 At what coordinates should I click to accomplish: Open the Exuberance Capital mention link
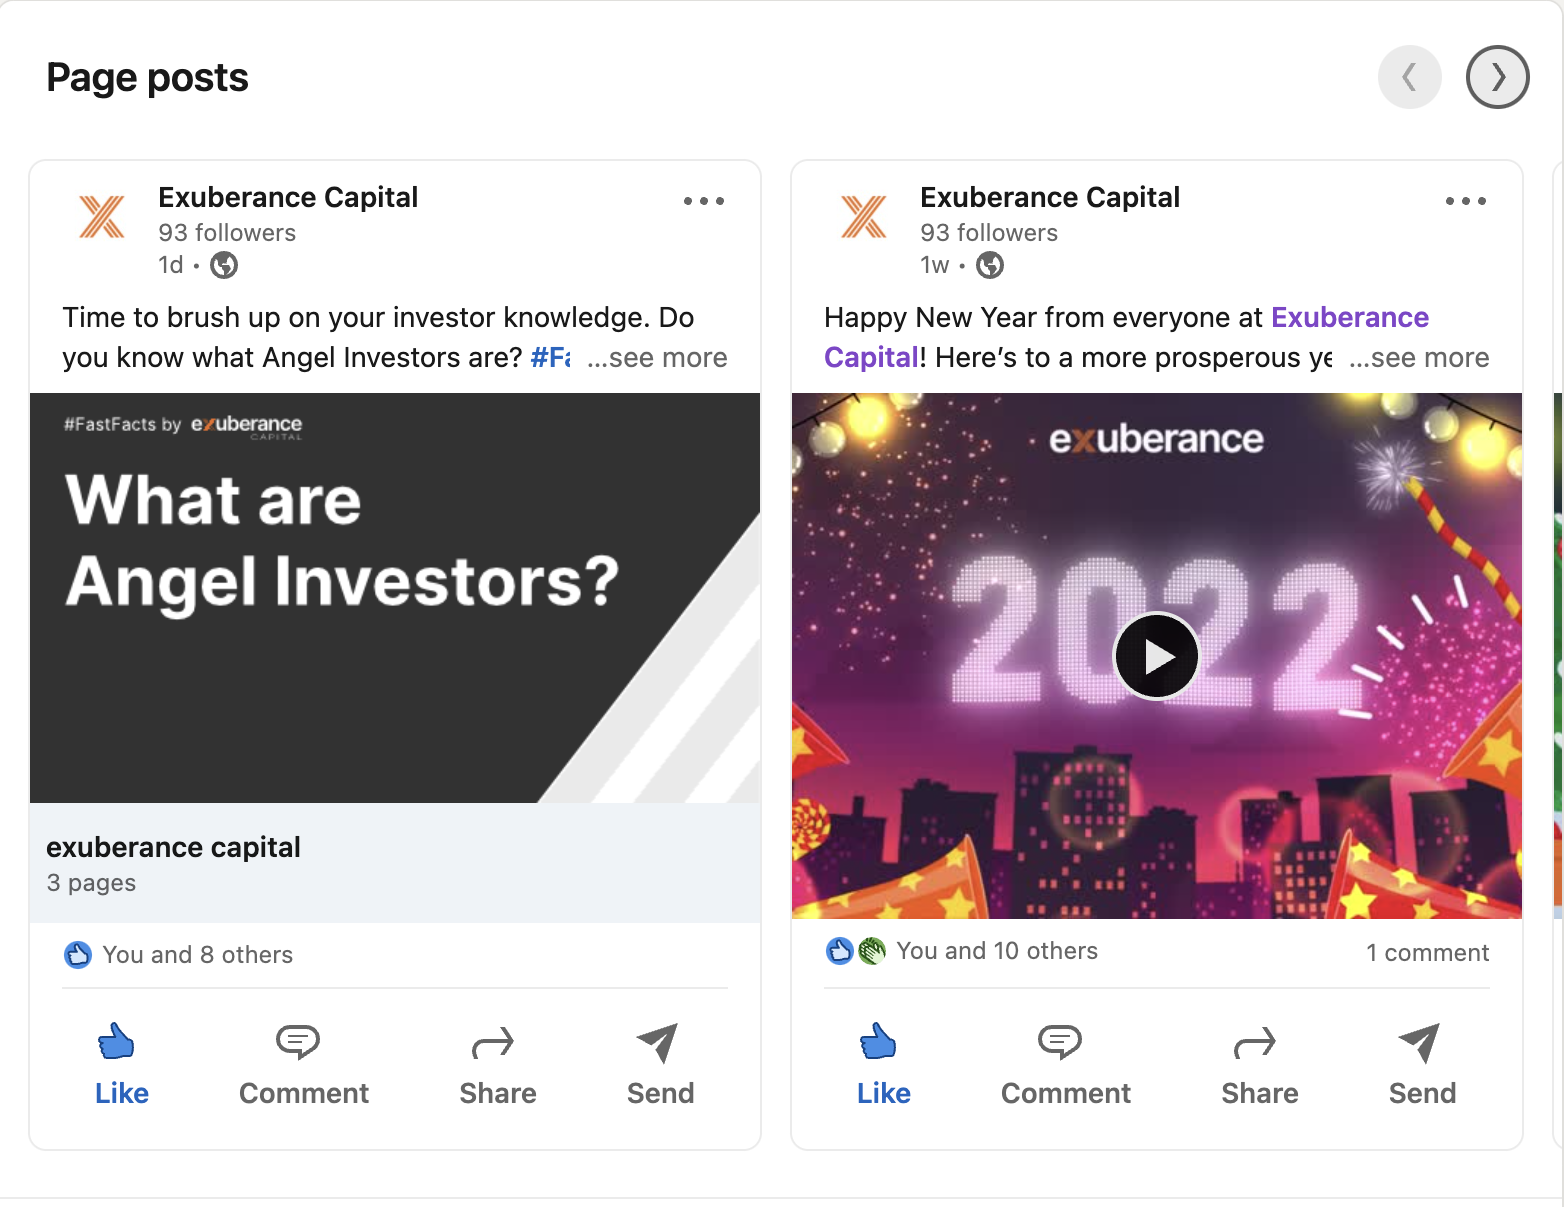point(1349,318)
